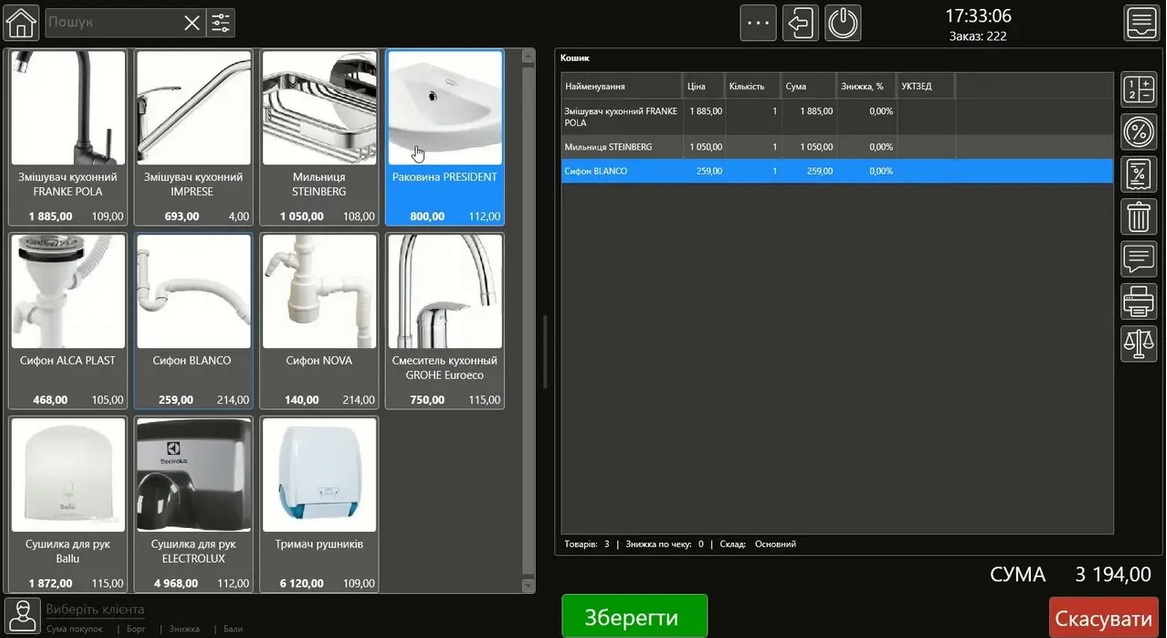Open the three-dots more options menu
Screen dimensions: 1167x638
(x=758, y=23)
